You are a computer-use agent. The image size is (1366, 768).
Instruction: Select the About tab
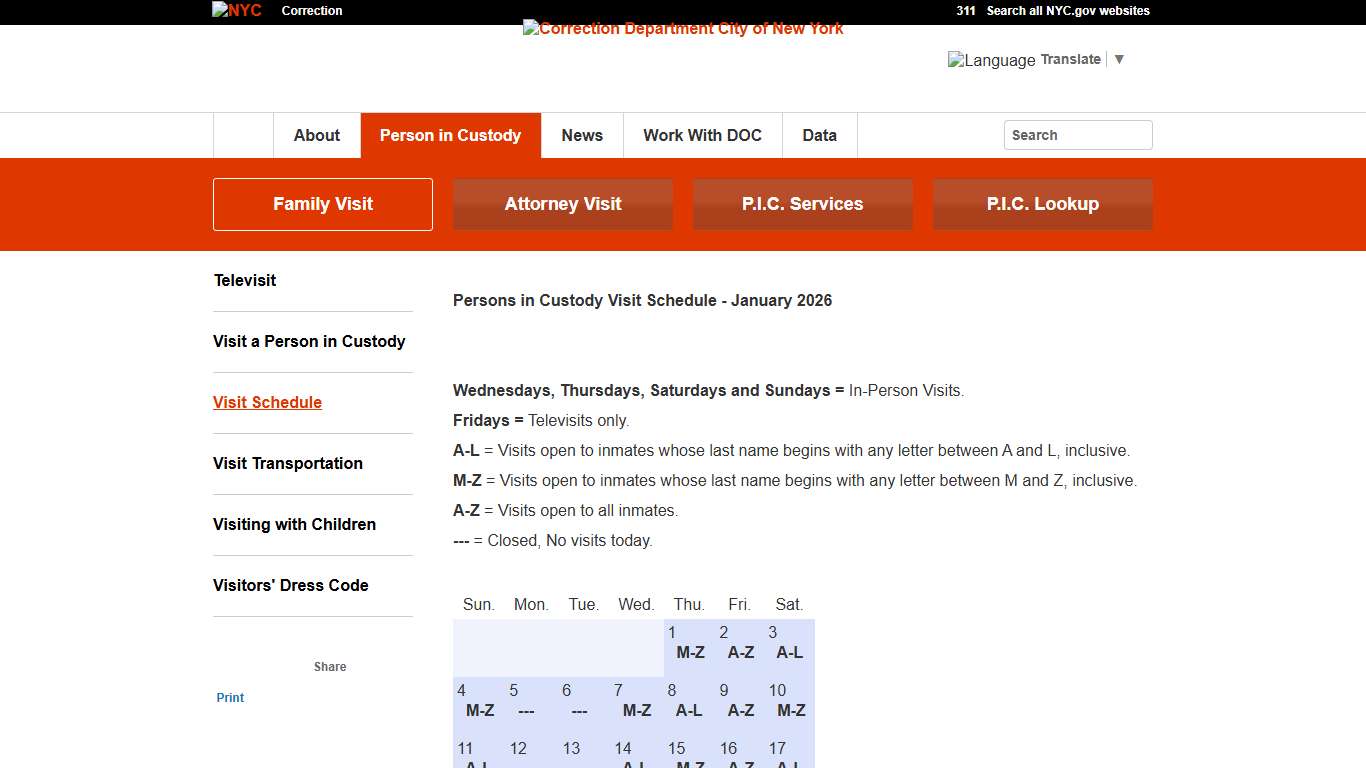[316, 135]
